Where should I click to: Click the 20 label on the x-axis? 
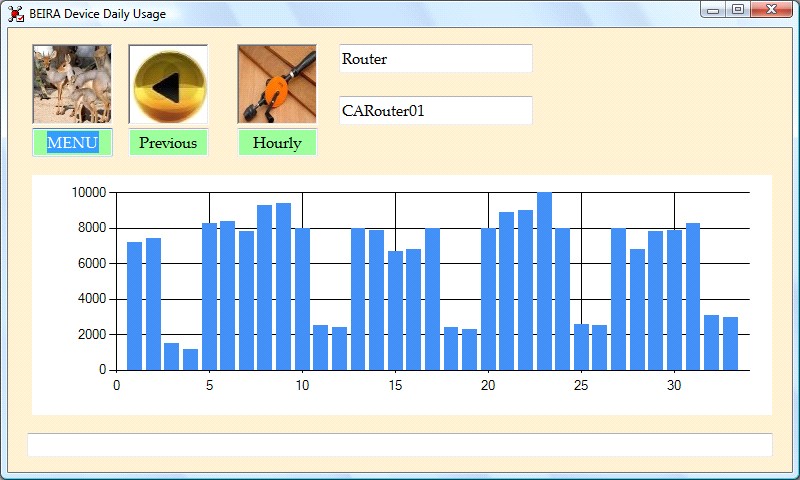pyautogui.click(x=488, y=386)
